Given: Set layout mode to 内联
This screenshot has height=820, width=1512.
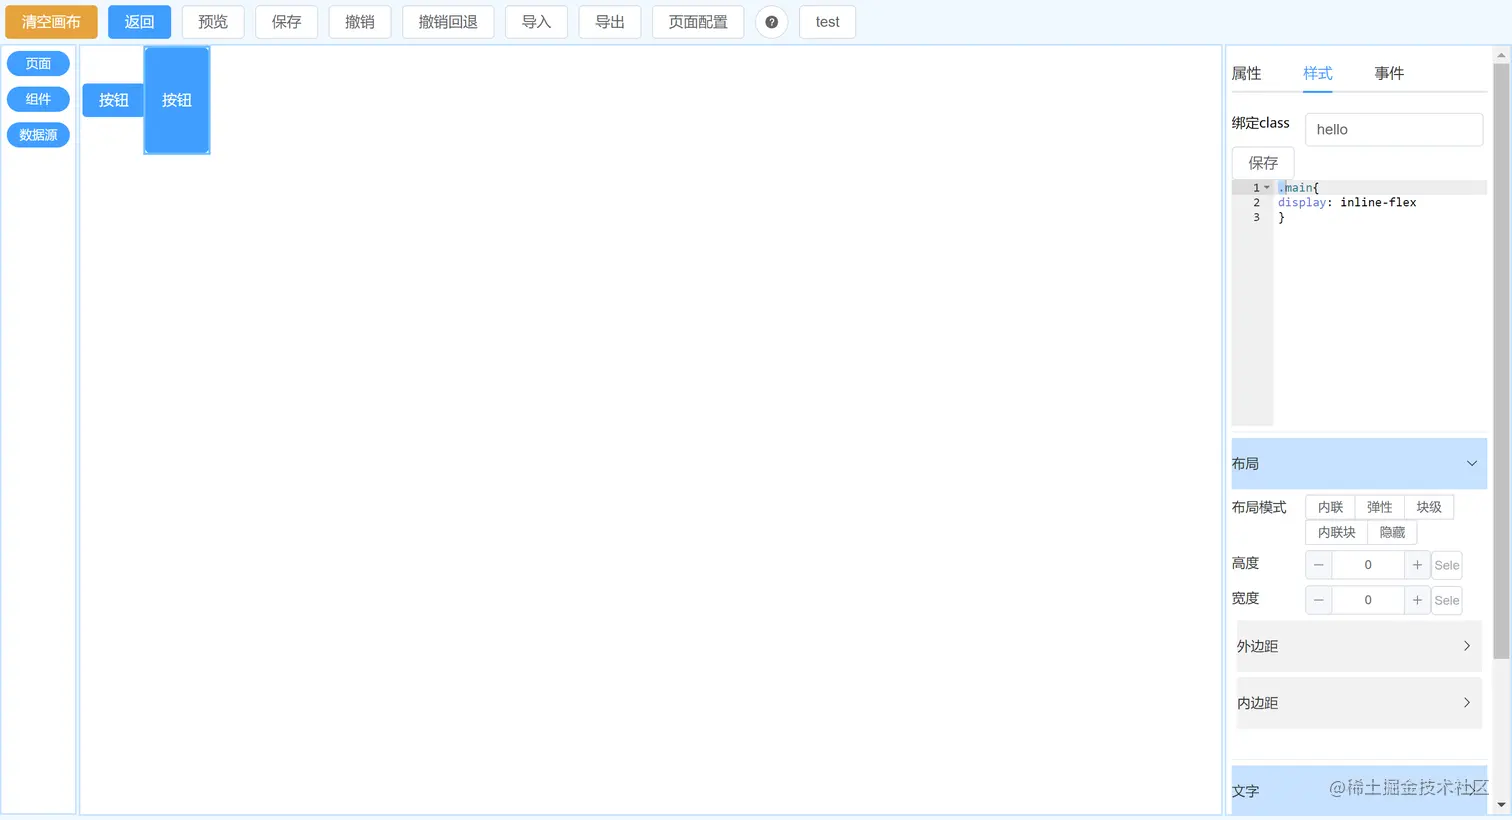Looking at the screenshot, I should pos(1329,507).
